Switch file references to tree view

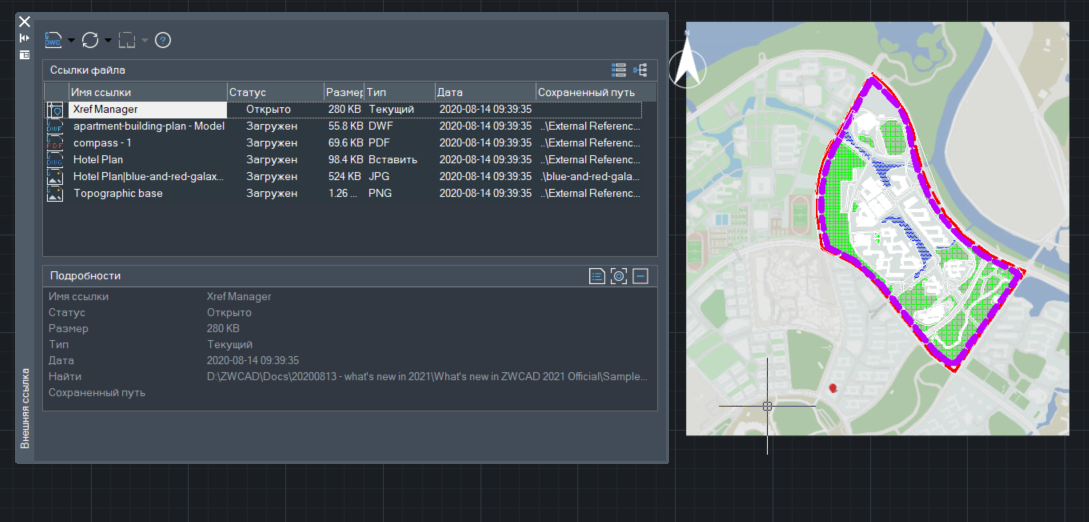tap(640, 70)
